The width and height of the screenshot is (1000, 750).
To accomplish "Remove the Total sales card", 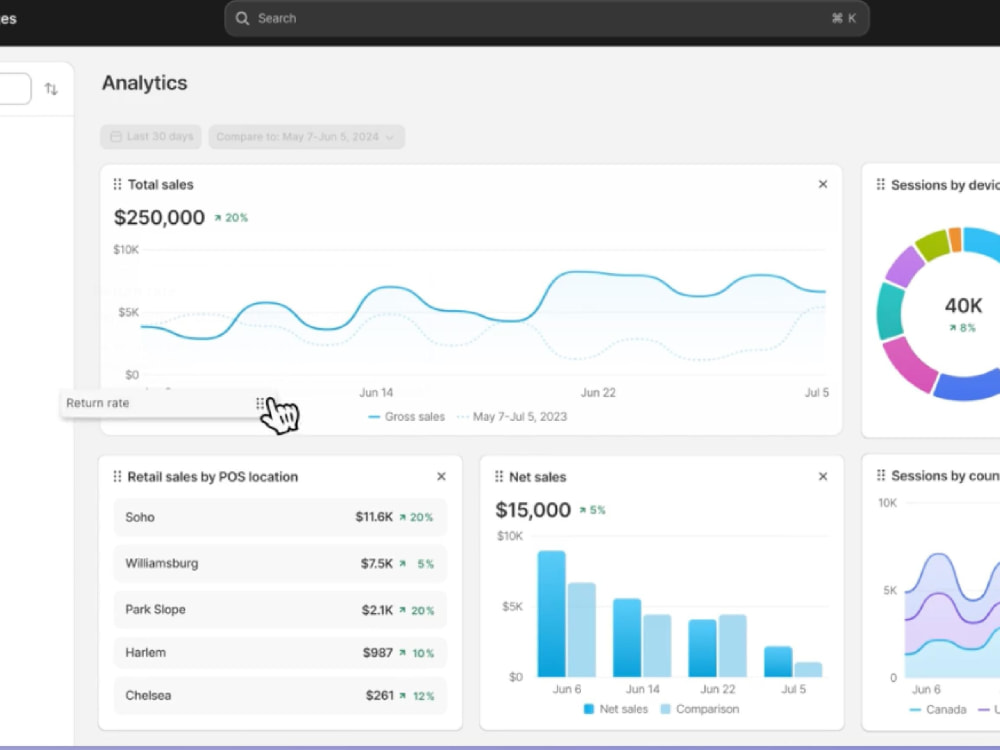I will pos(823,184).
